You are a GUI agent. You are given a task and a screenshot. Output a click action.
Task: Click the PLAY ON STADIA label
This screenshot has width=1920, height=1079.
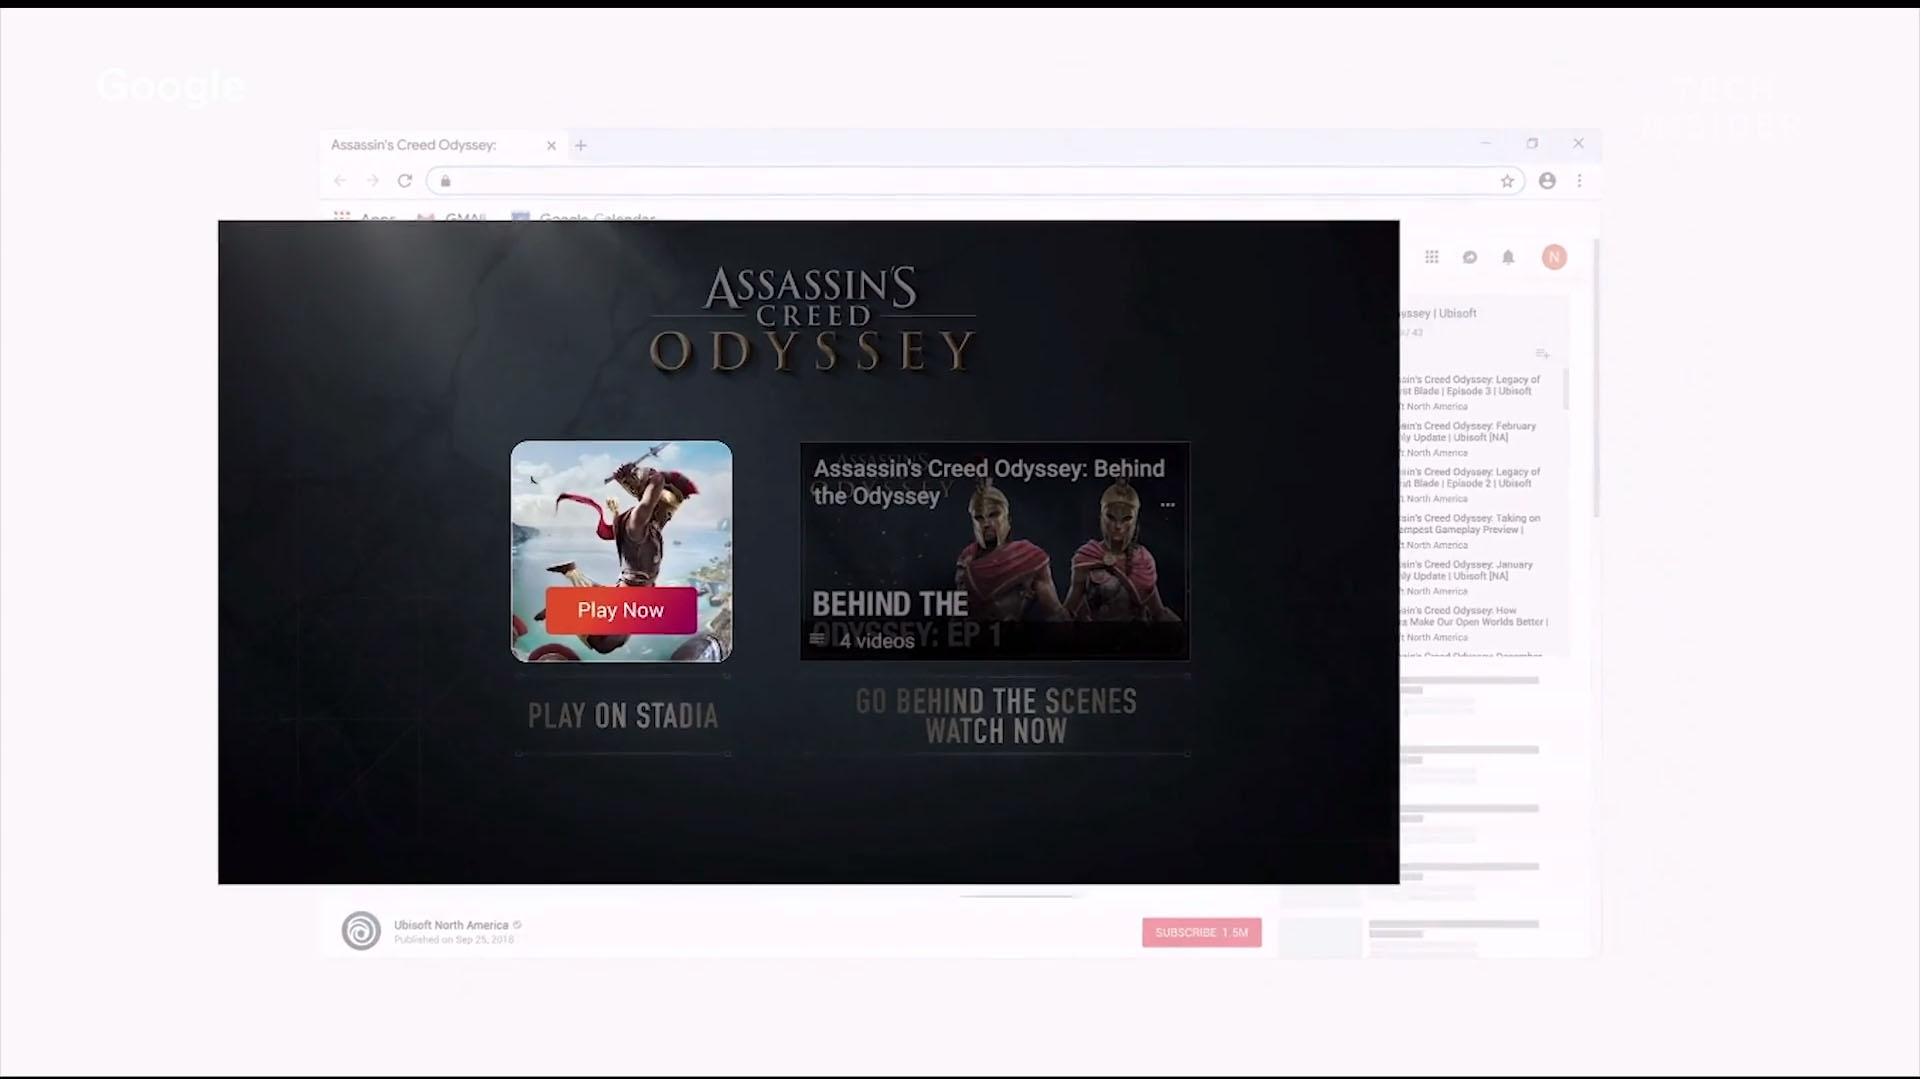(x=622, y=716)
